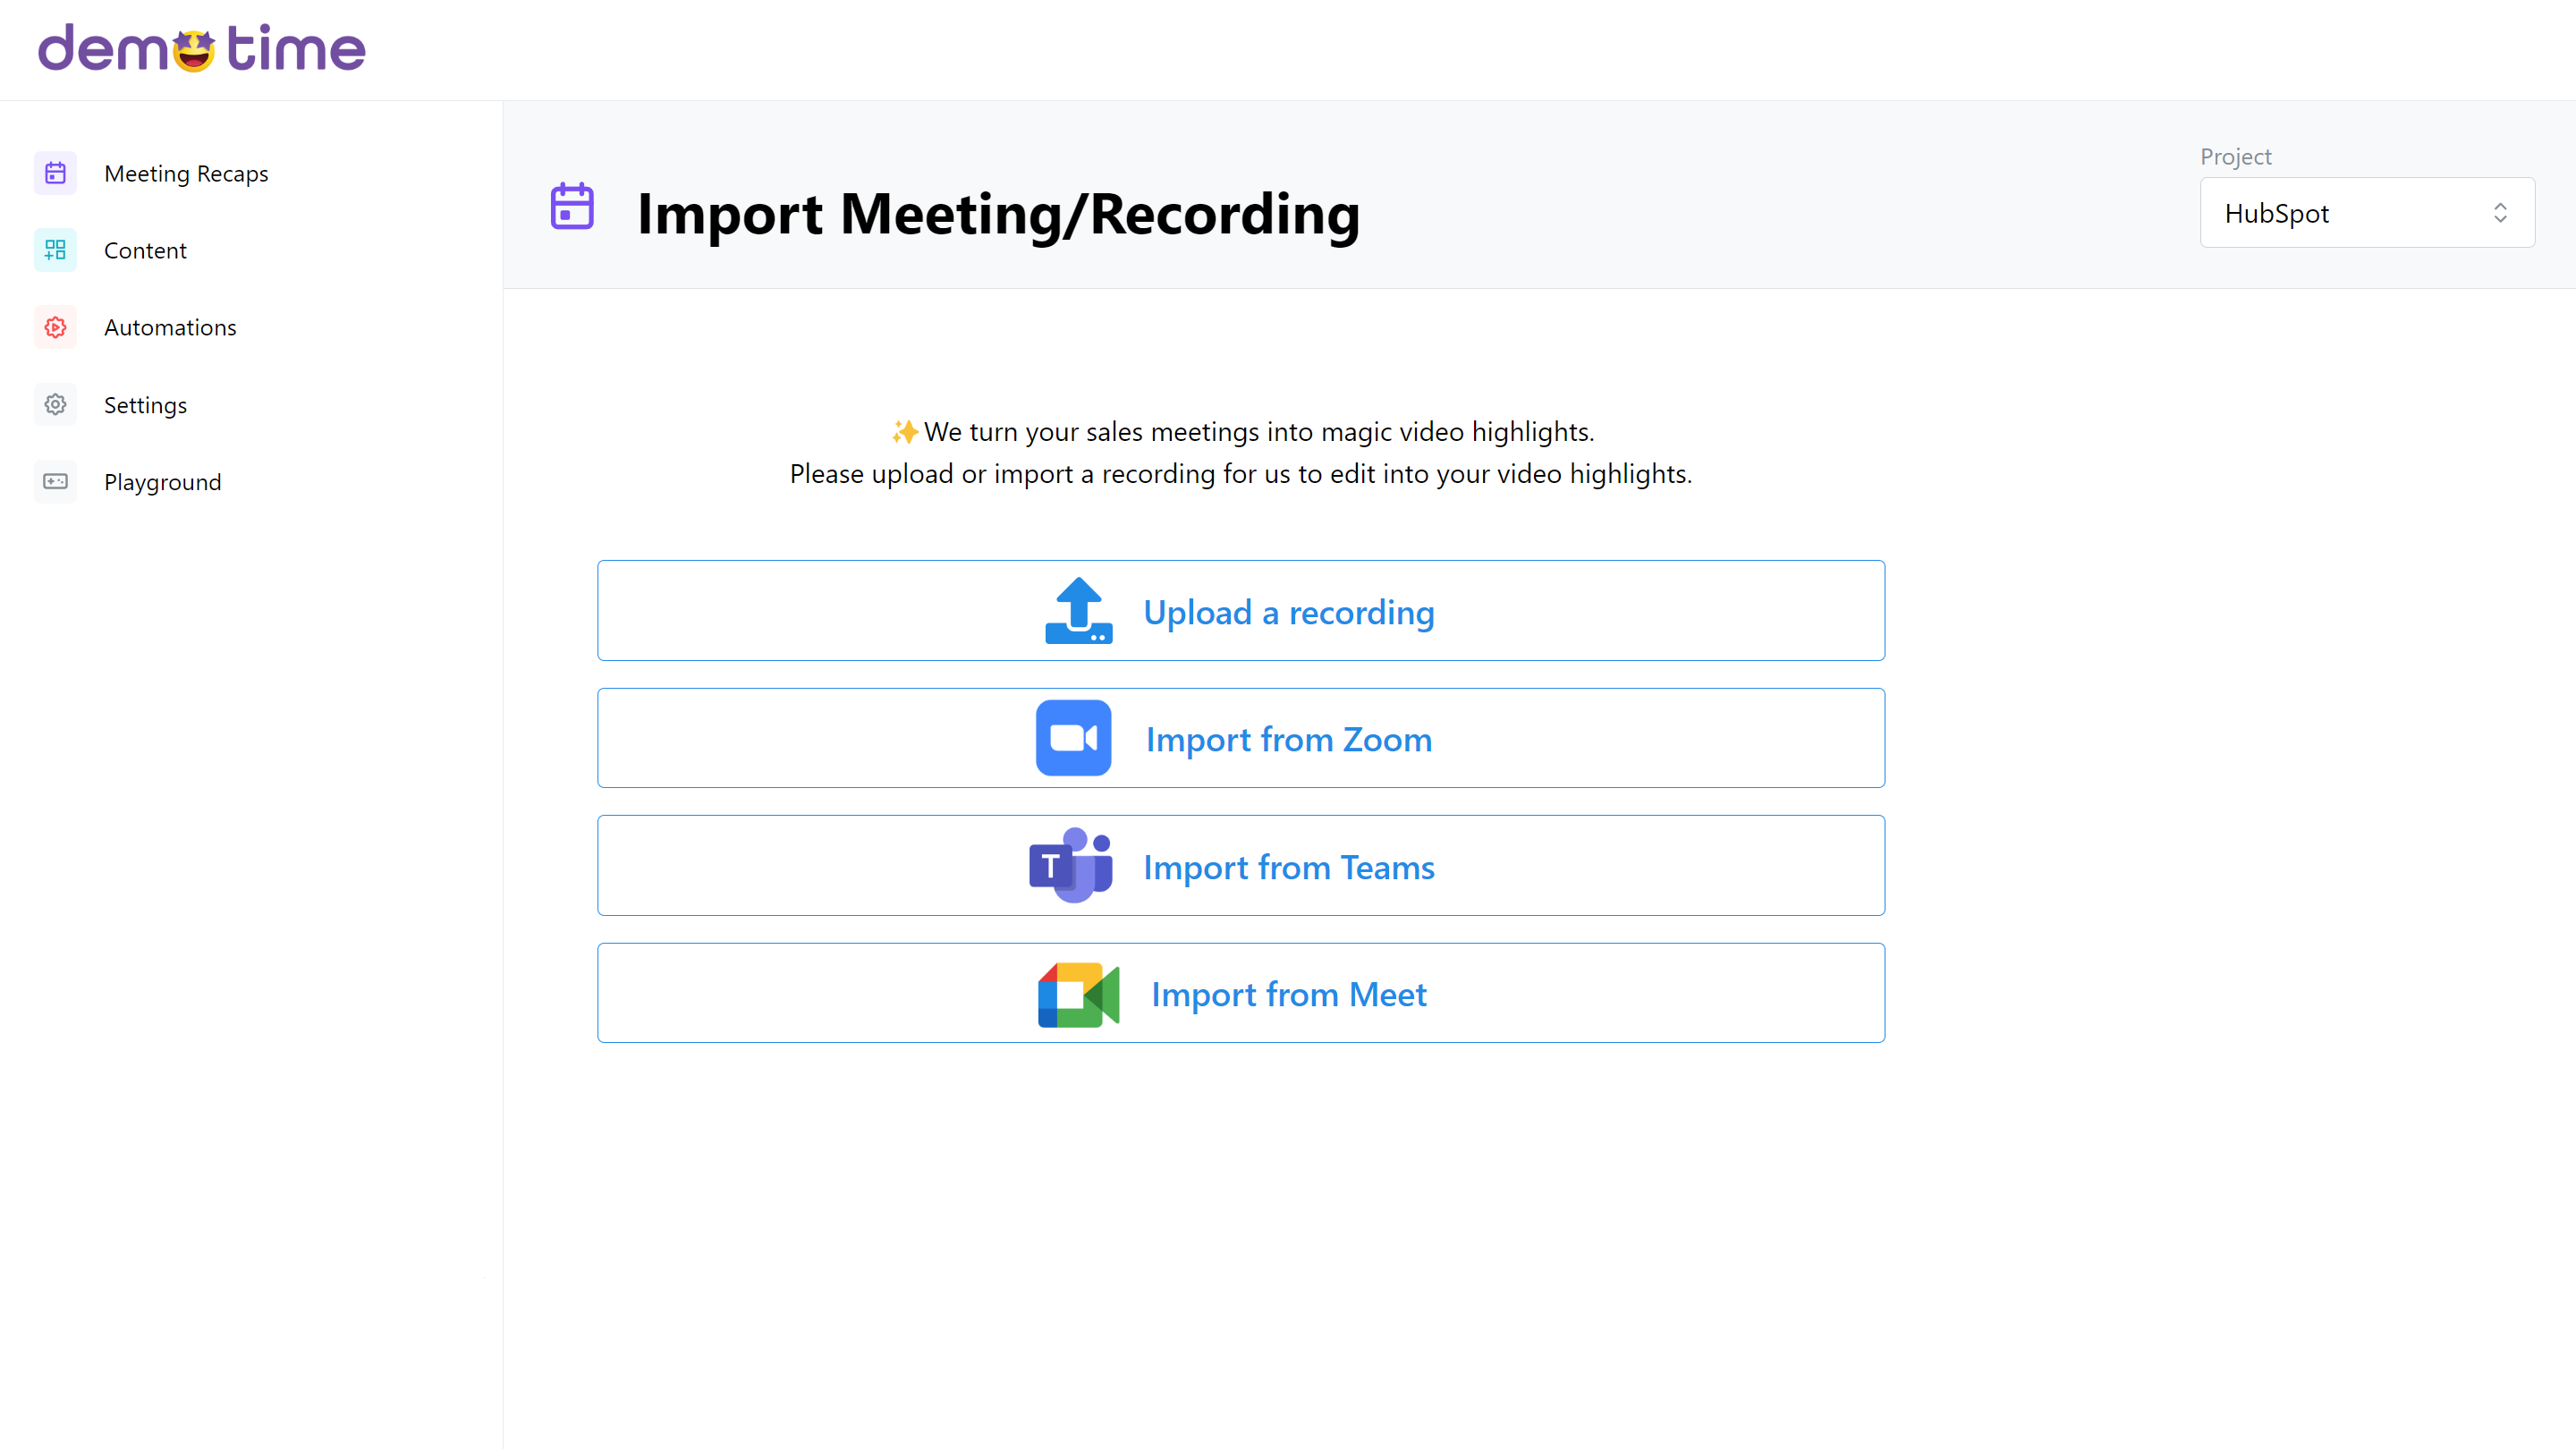Click the project selector up-down chevron
2576x1449 pixels.
2500,213
